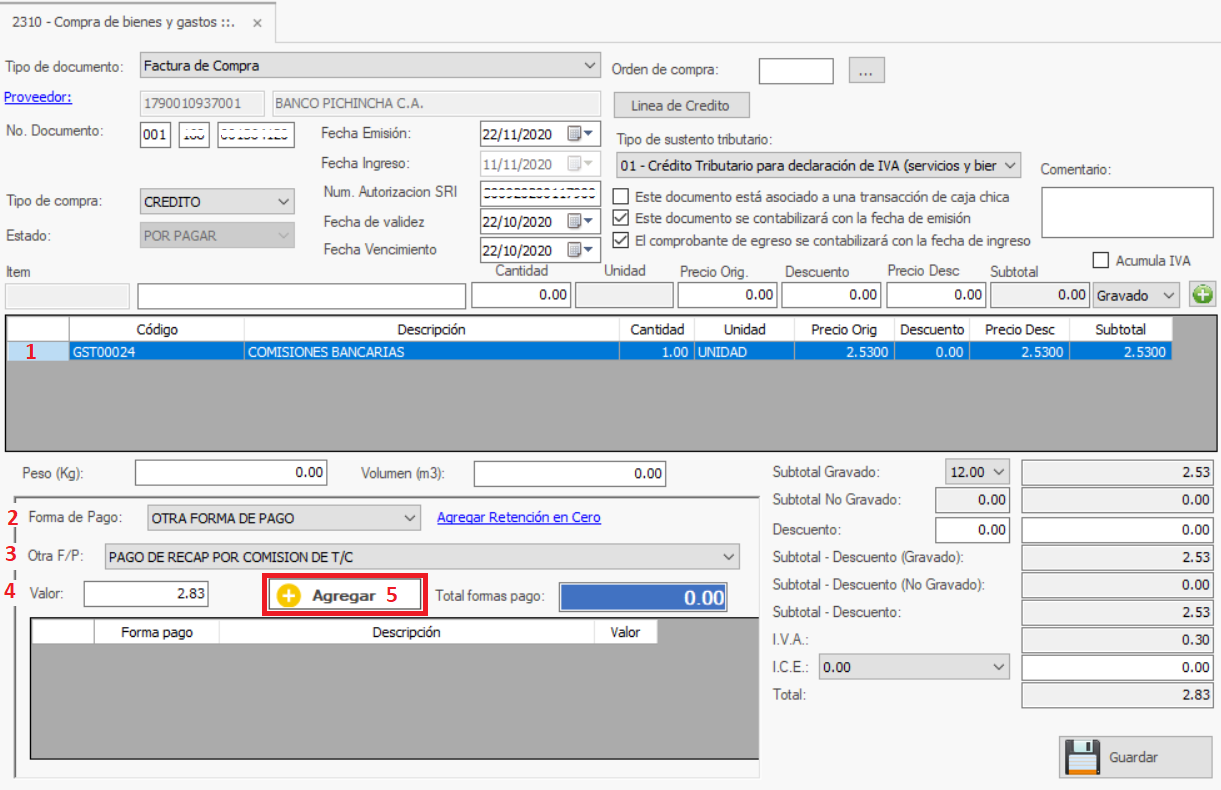Close the Compra de bienes y gastos tab
The height and width of the screenshot is (790, 1221).
coord(258,22)
